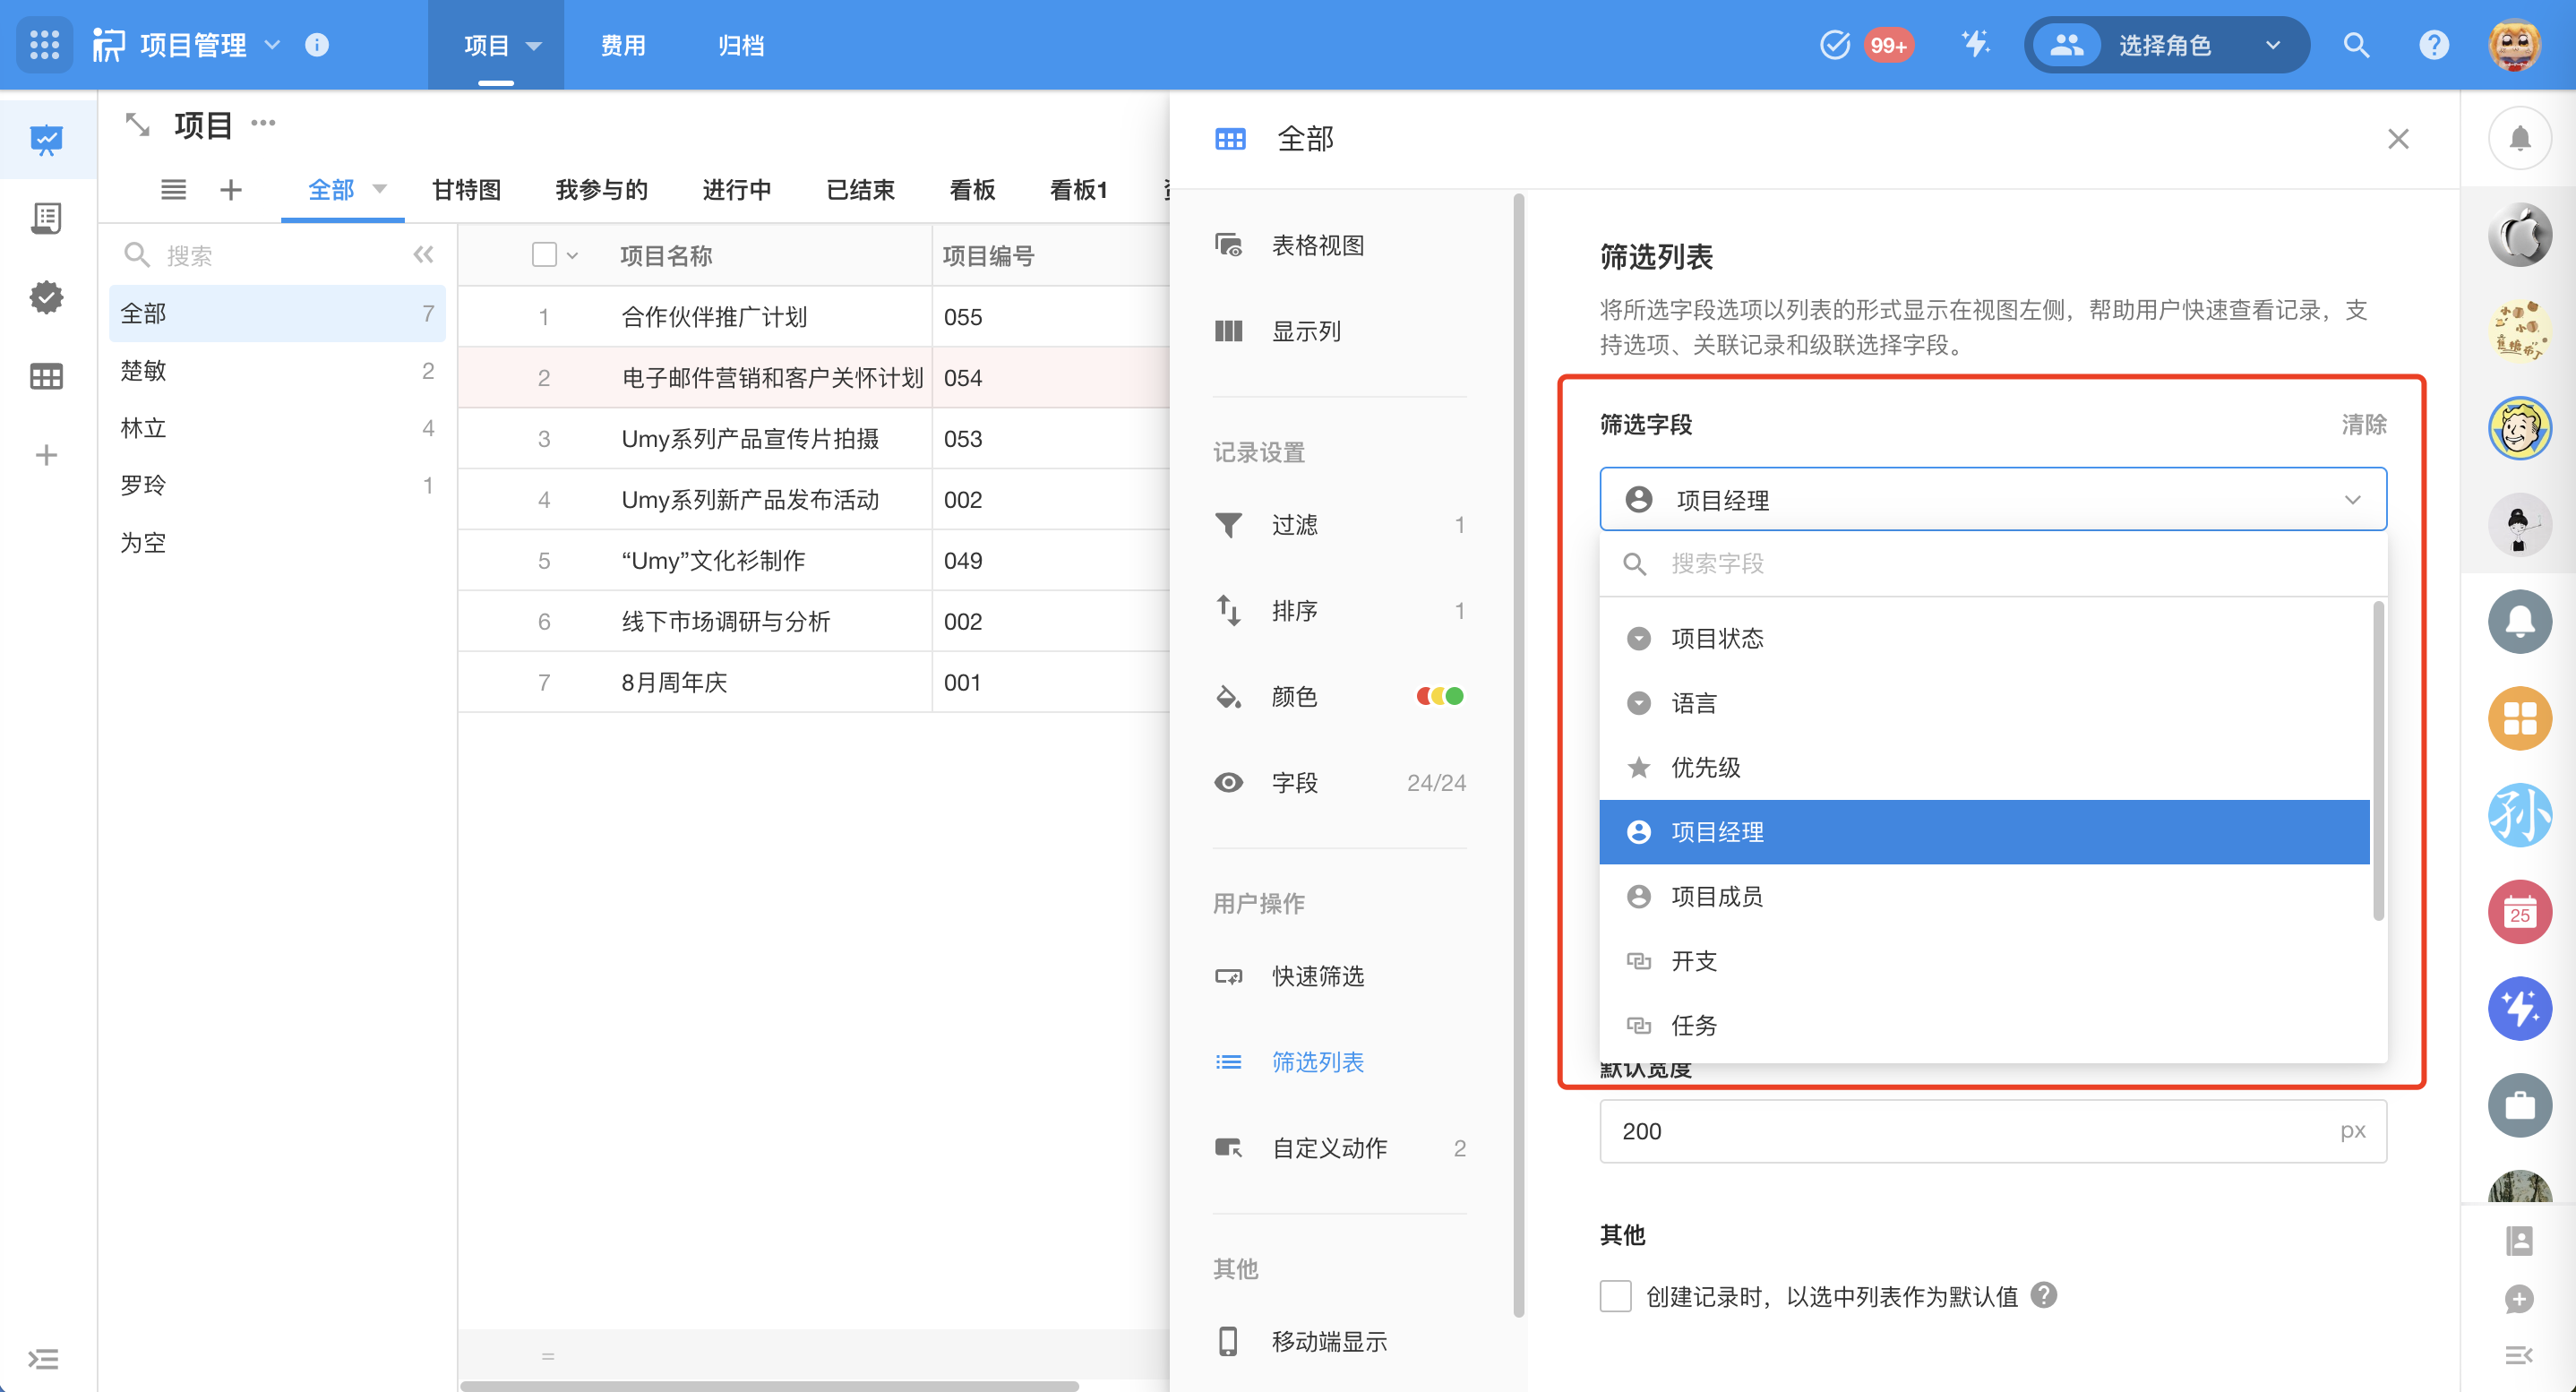Open the 我参与的 view tab
The height and width of the screenshot is (1392, 2576).
point(601,189)
